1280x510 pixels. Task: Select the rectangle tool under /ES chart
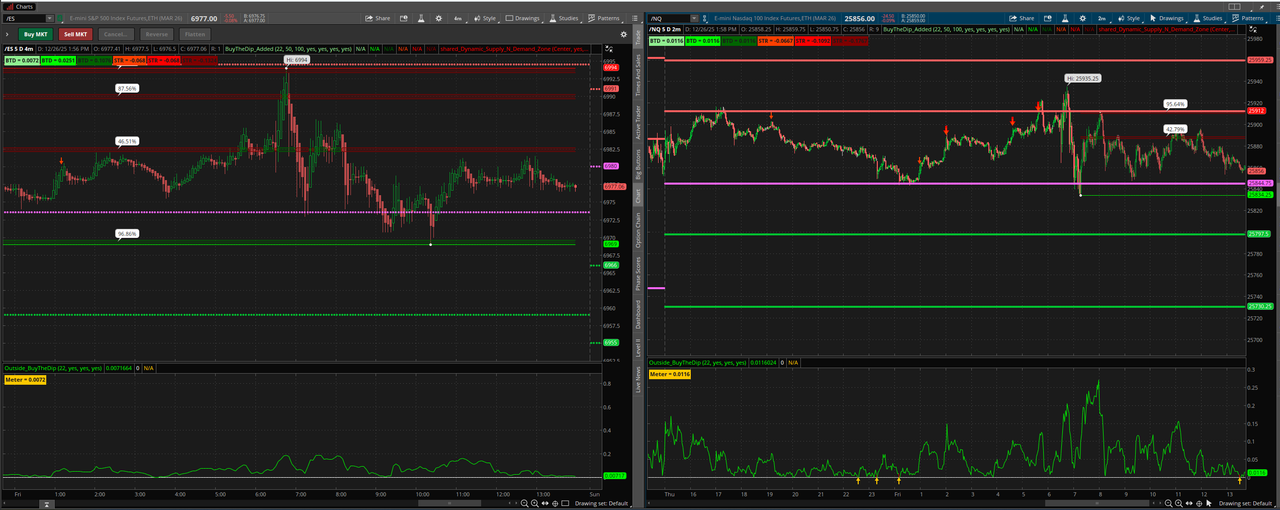click(x=565, y=503)
